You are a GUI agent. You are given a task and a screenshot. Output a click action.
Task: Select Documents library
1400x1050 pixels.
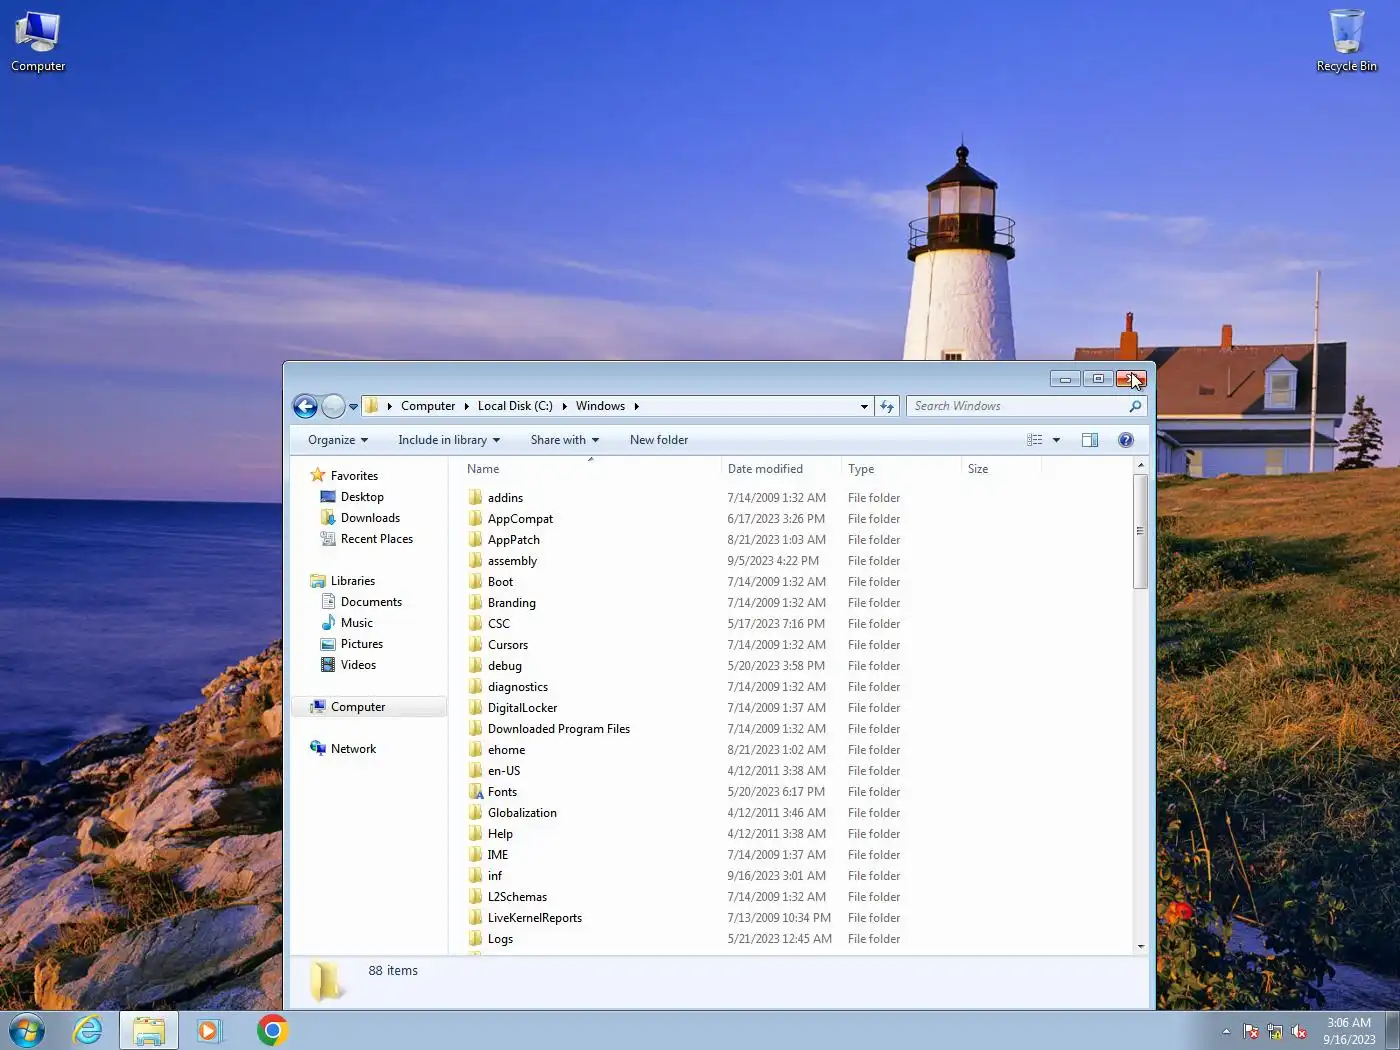(x=371, y=602)
